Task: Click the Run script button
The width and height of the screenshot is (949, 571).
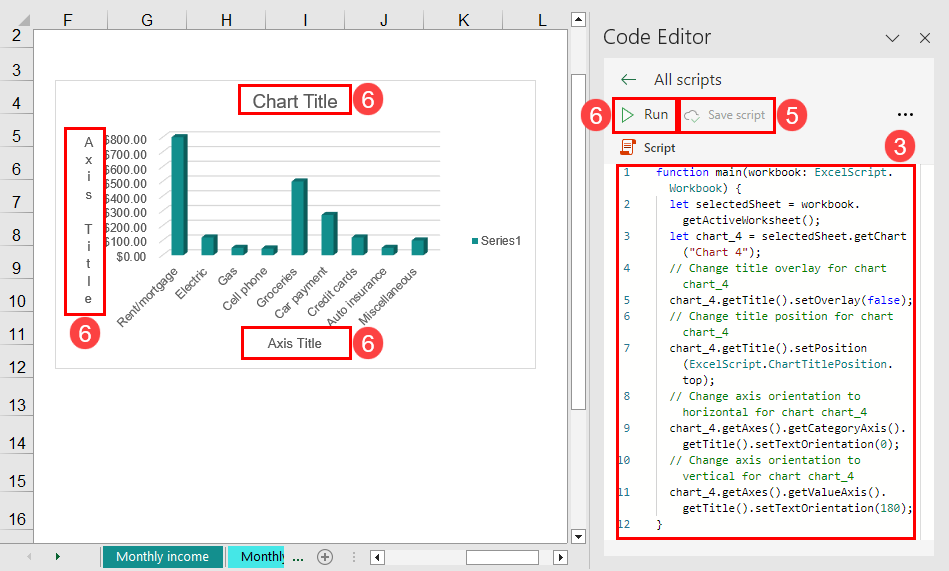Action: click(x=645, y=114)
